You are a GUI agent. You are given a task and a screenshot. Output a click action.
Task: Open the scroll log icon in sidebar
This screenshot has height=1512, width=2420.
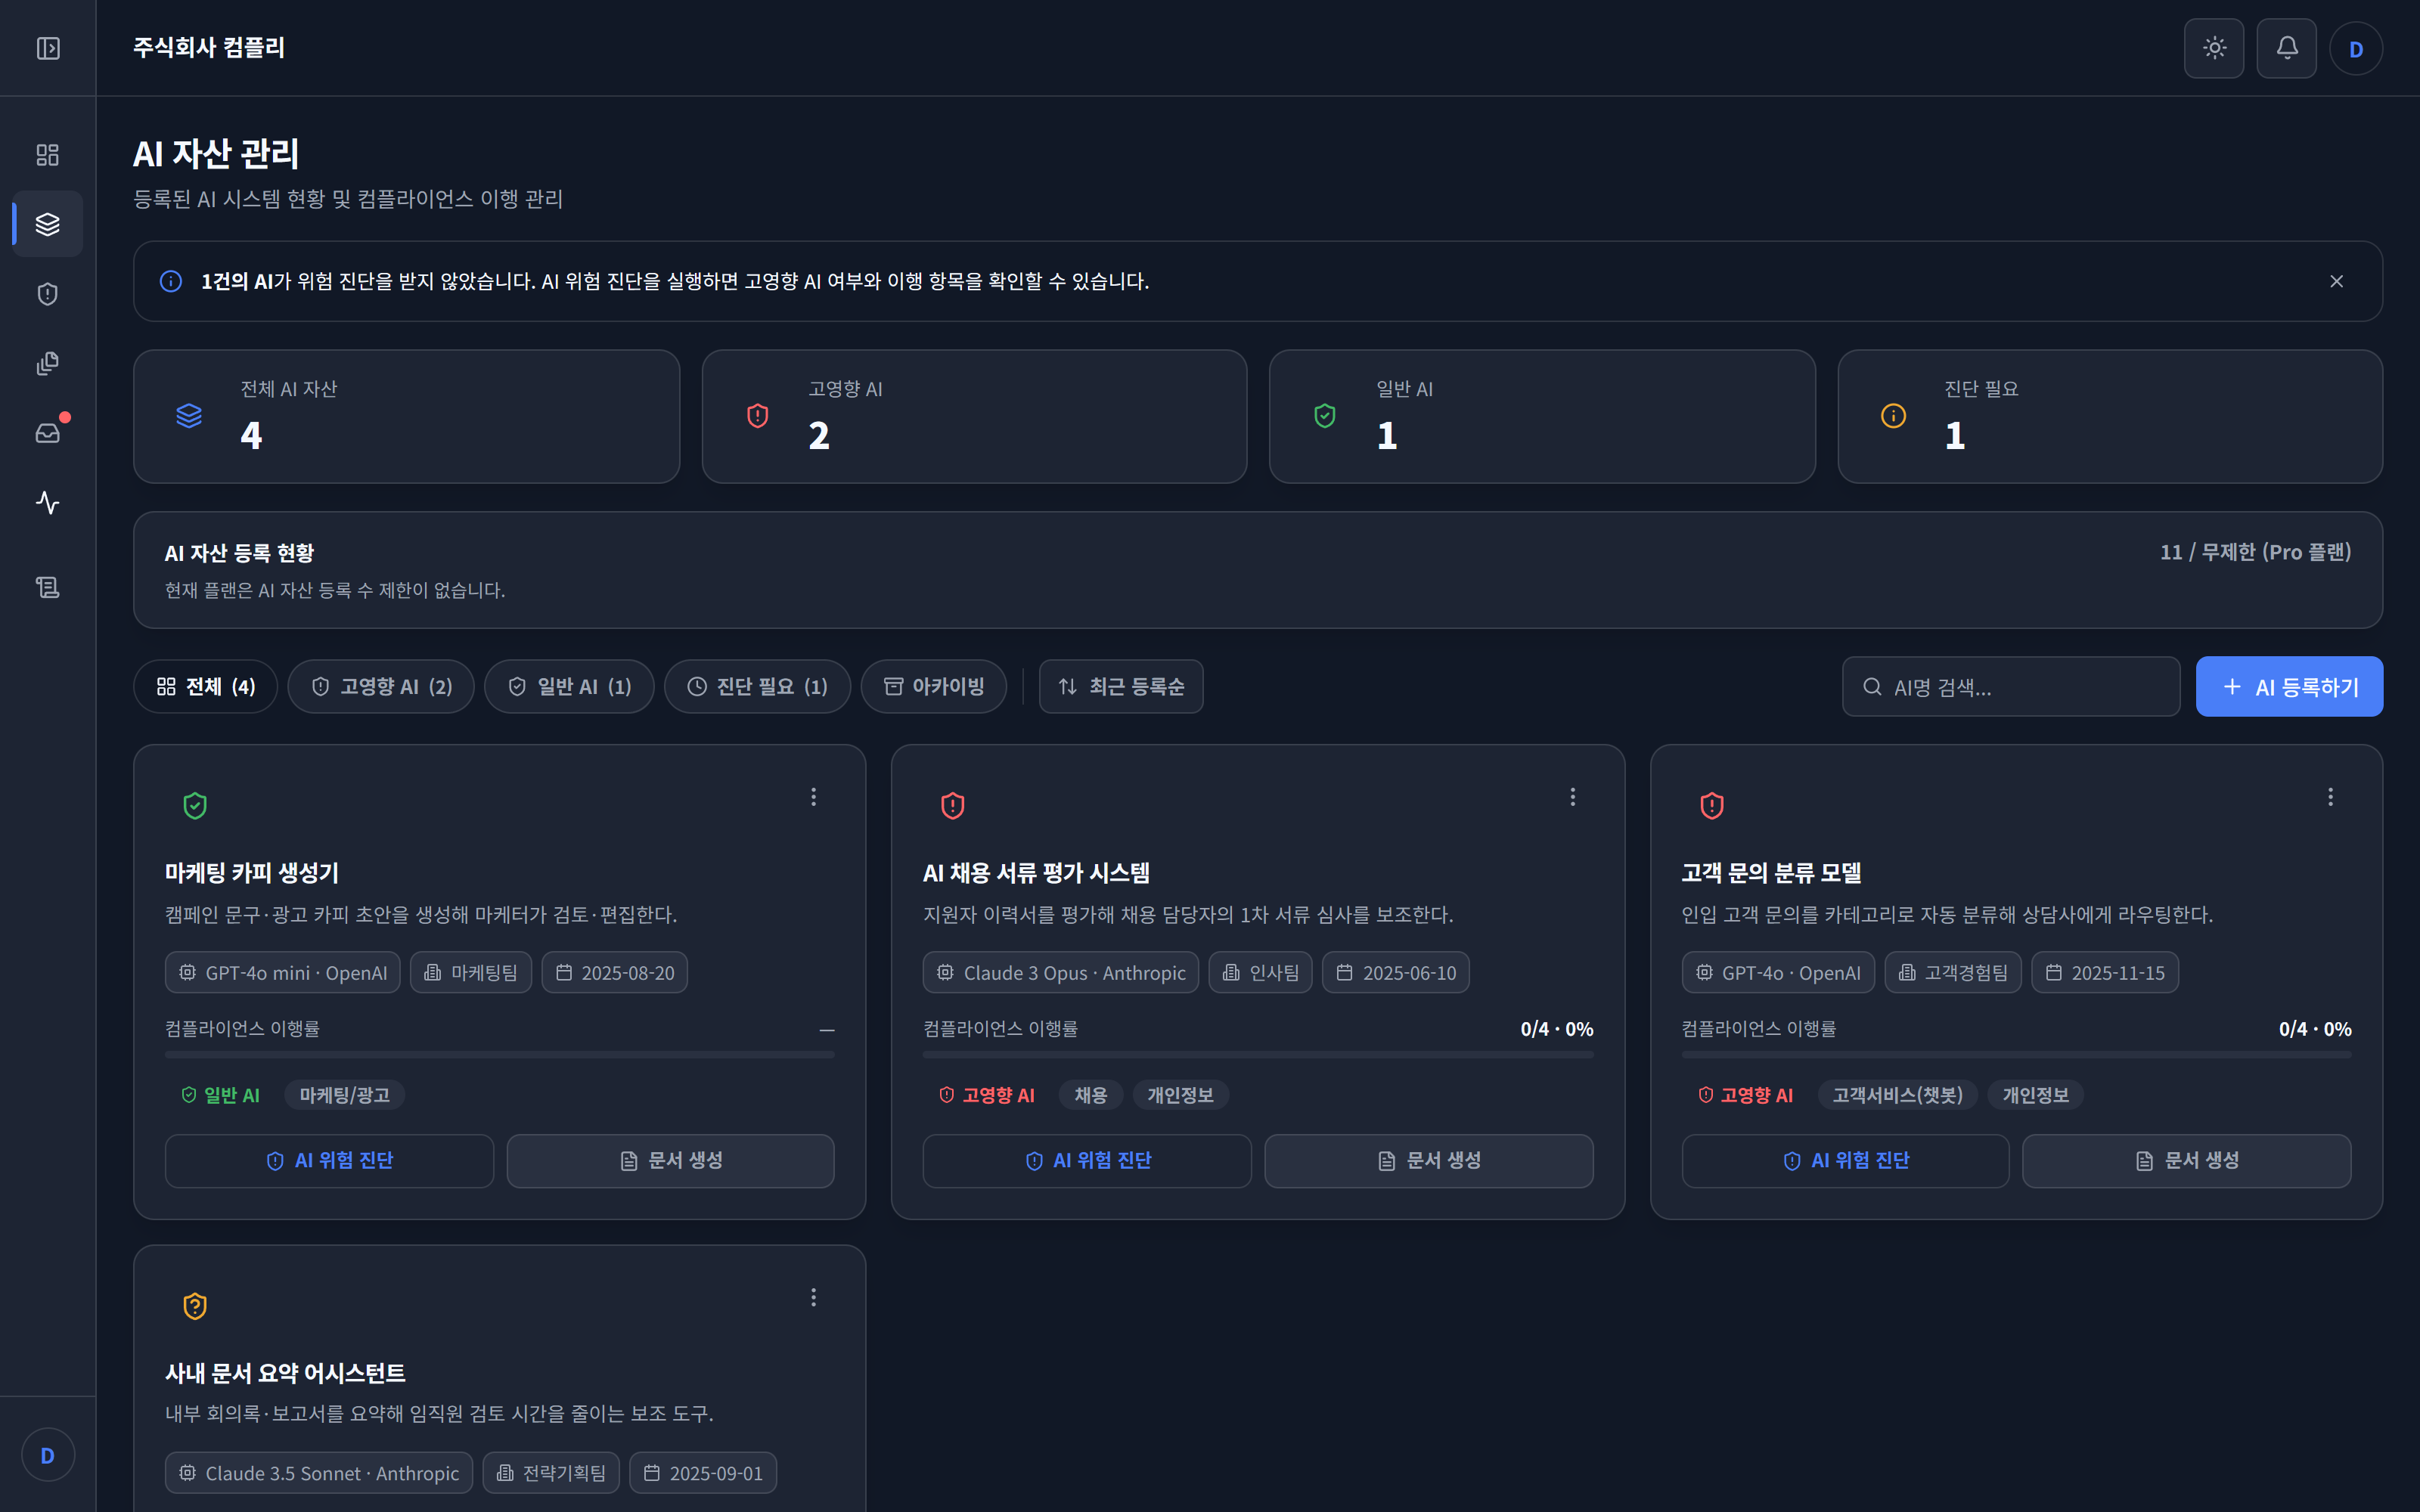(x=47, y=587)
